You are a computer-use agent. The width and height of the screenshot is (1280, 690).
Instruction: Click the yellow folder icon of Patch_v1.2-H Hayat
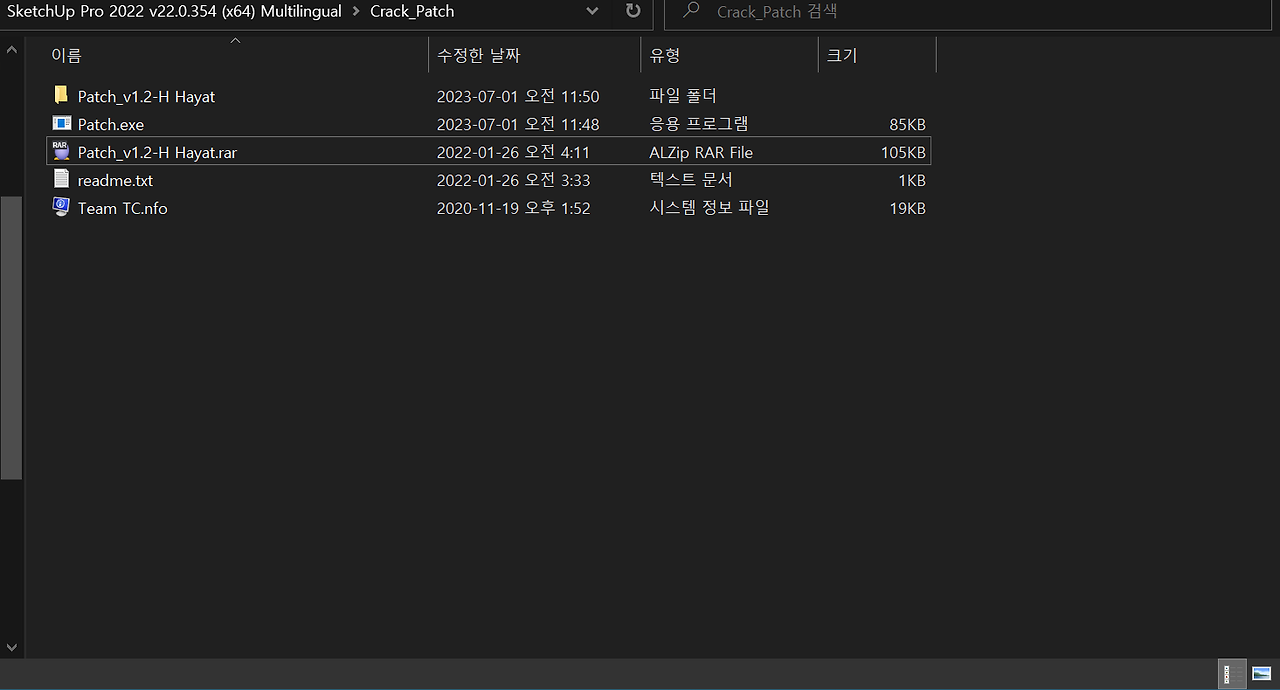pos(60,95)
